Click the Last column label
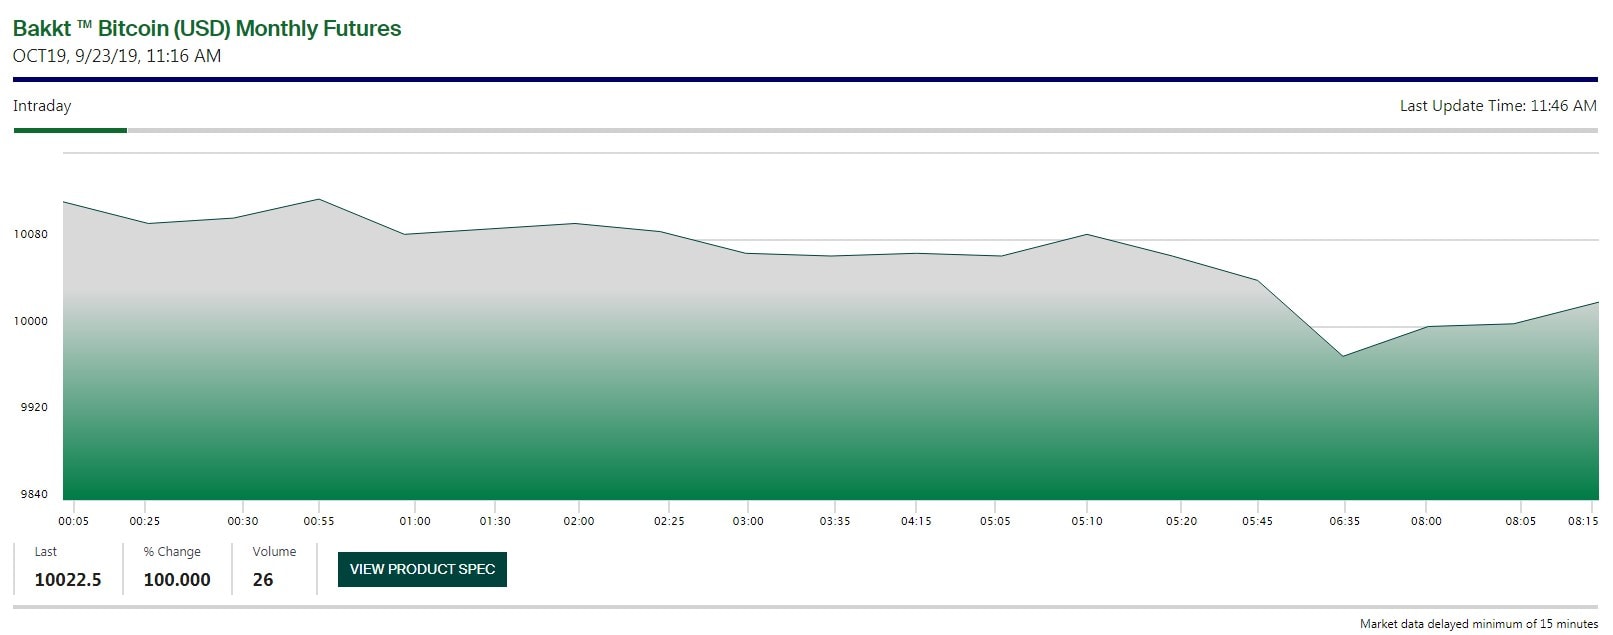 point(46,552)
